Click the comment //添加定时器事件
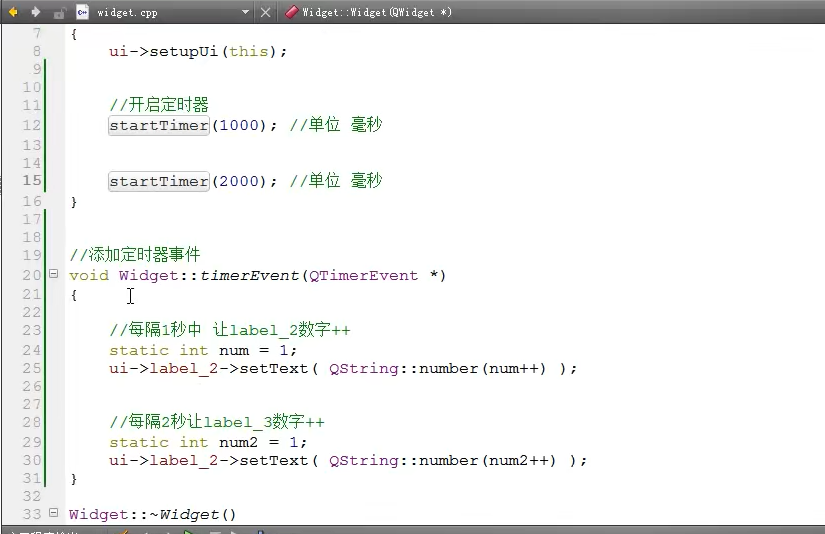825x534 pixels. click(135, 255)
